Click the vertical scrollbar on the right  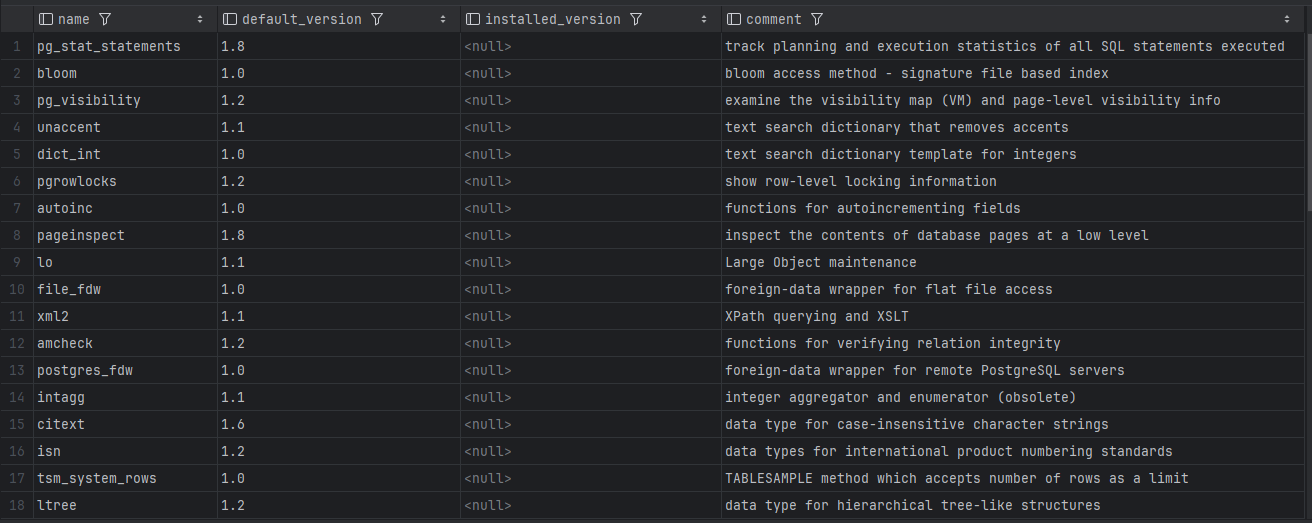(1307, 120)
